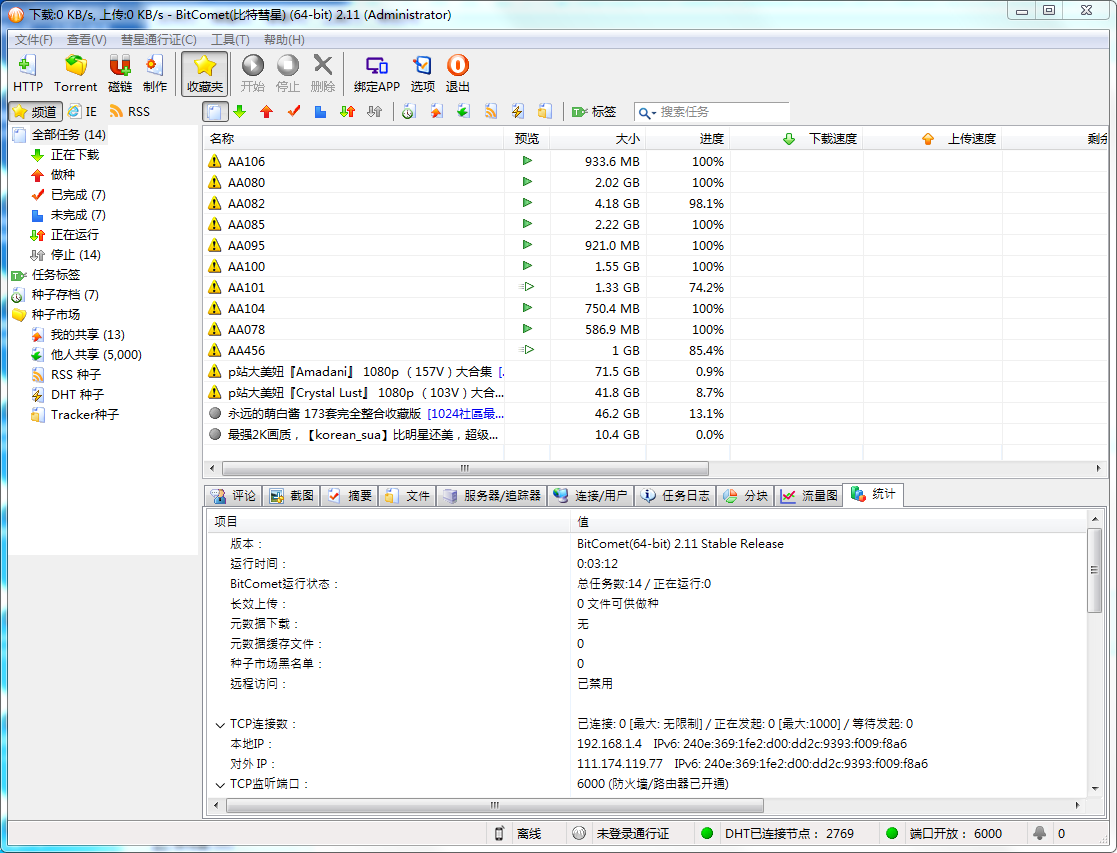This screenshot has height=853, width=1117.
Task: Click DHT torrents lightning icon in toolbar
Action: click(x=517, y=111)
